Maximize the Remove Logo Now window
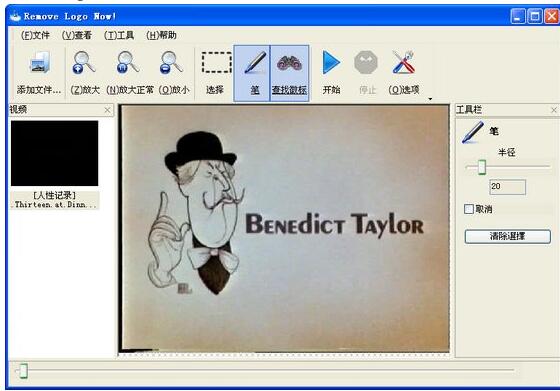This screenshot has width=560, height=391. pyautogui.click(x=535, y=16)
